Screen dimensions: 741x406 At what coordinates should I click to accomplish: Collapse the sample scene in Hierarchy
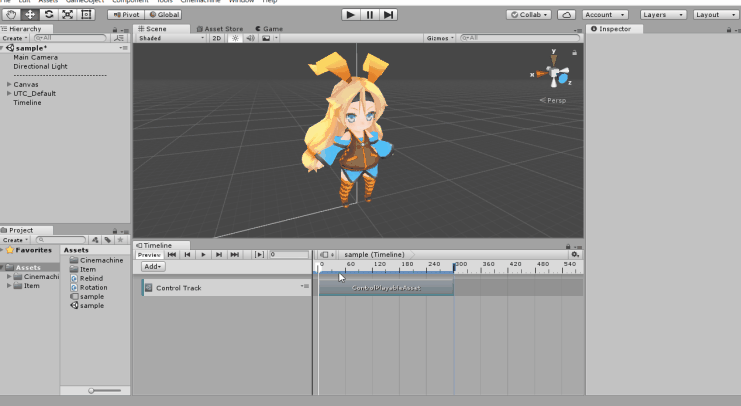click(3, 48)
